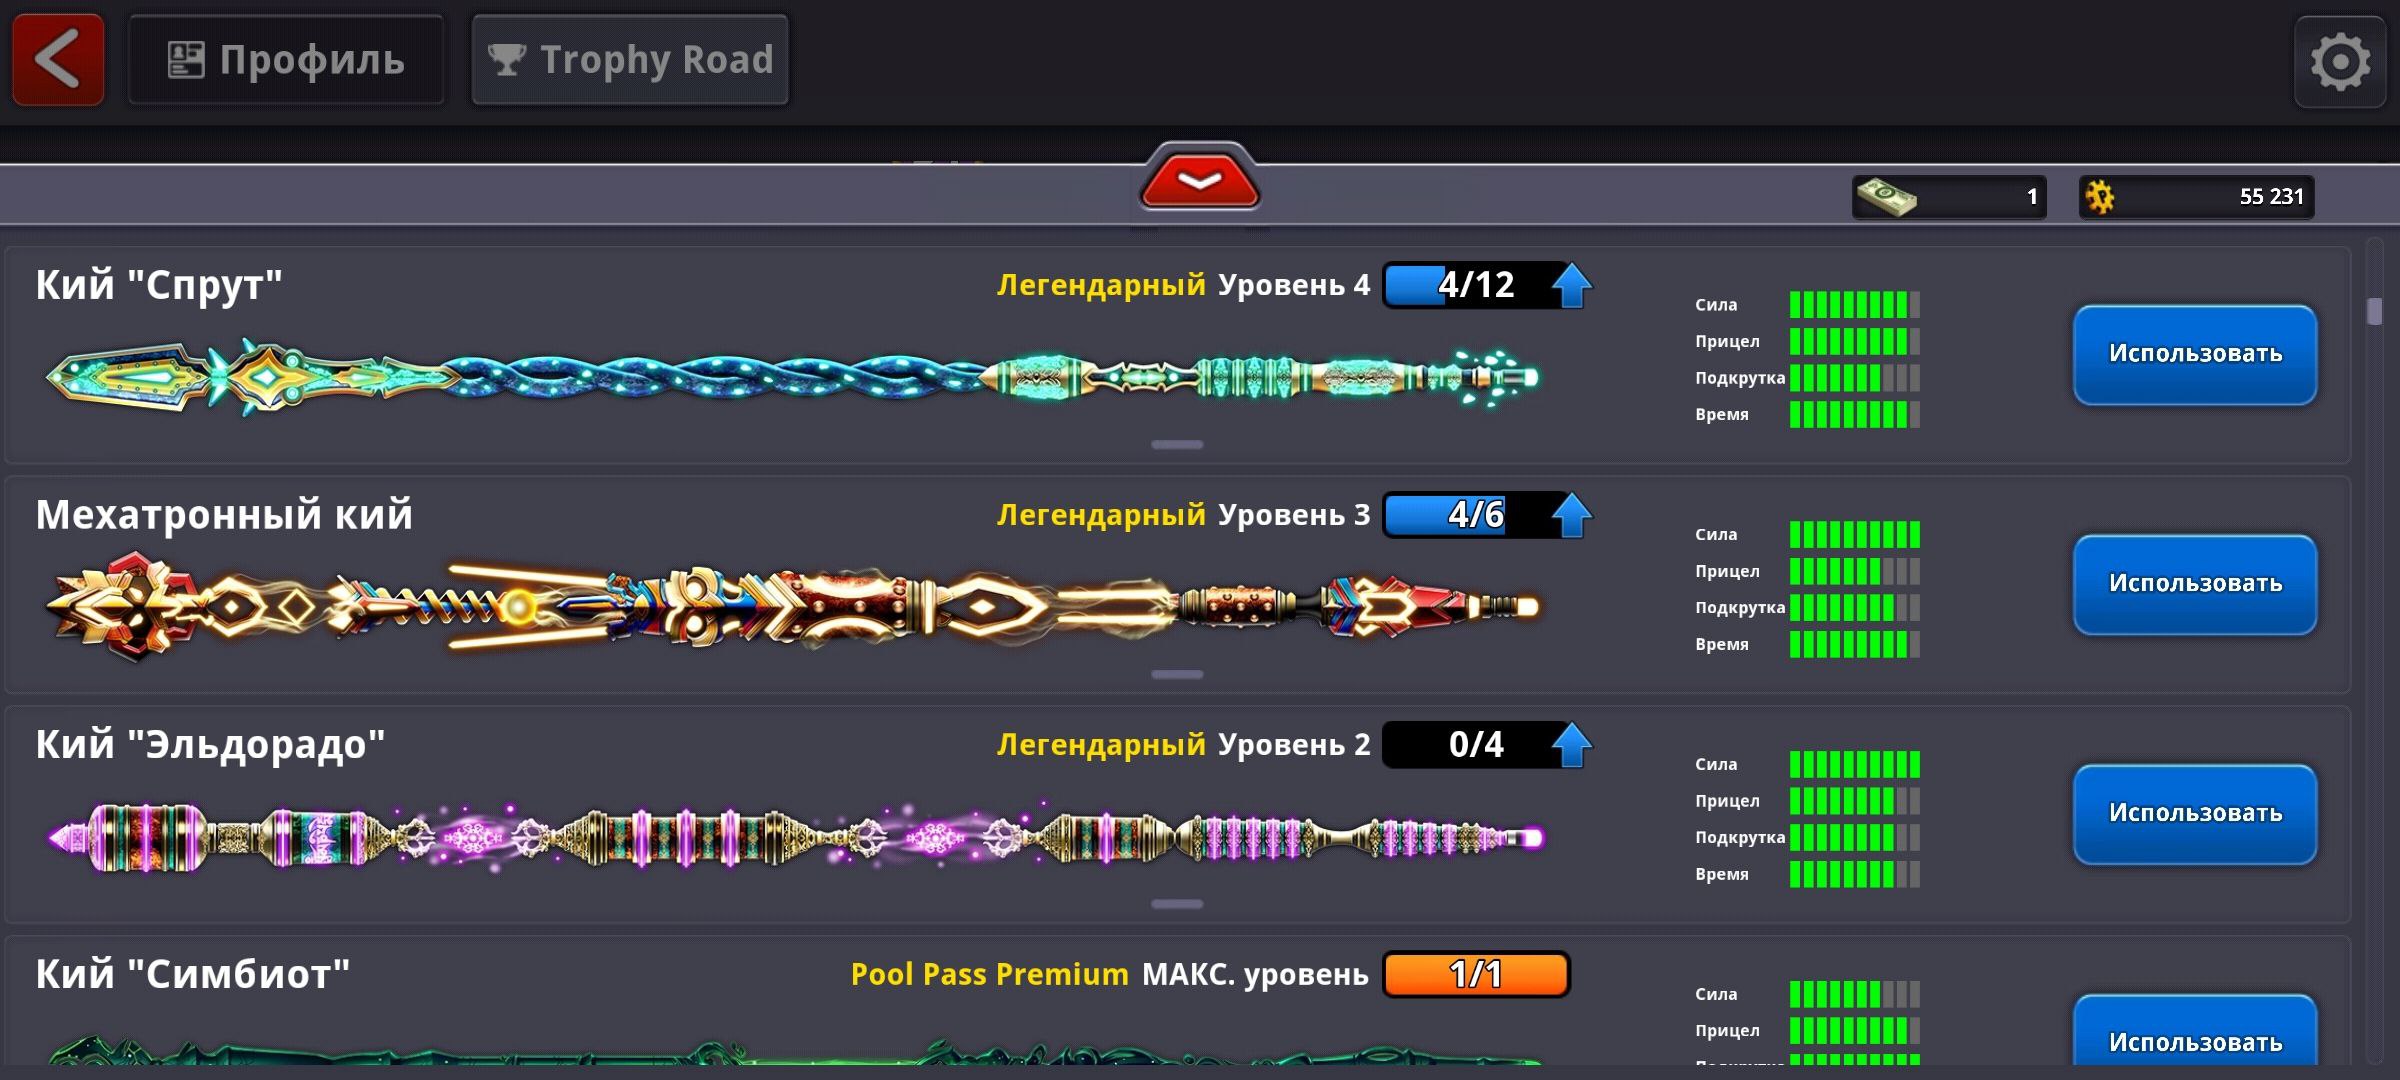Open settings via the gear icon

pos(2340,62)
